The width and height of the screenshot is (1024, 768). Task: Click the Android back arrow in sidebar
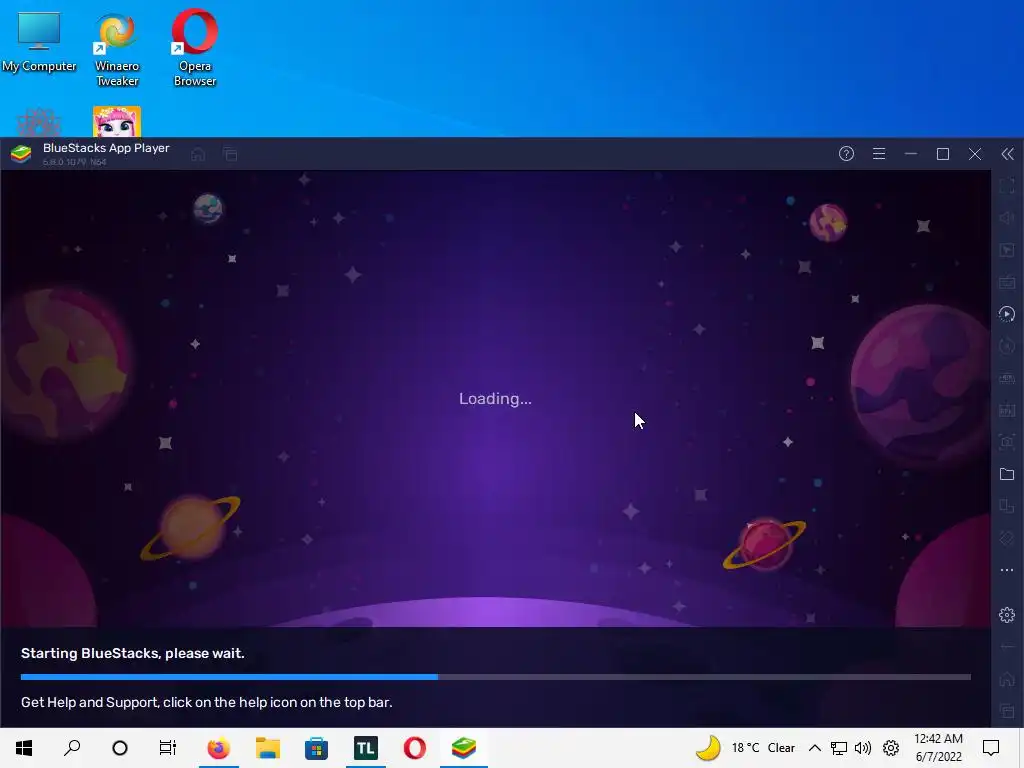coord(1007,647)
